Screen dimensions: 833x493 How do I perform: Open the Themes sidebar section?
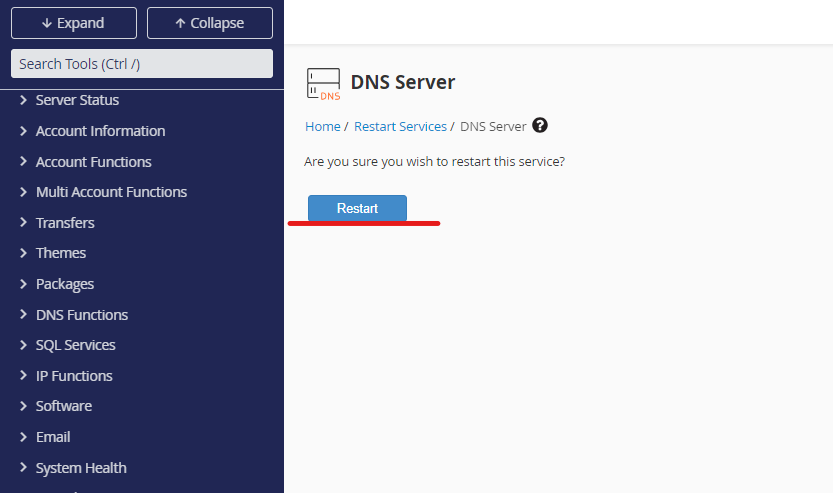coord(61,253)
